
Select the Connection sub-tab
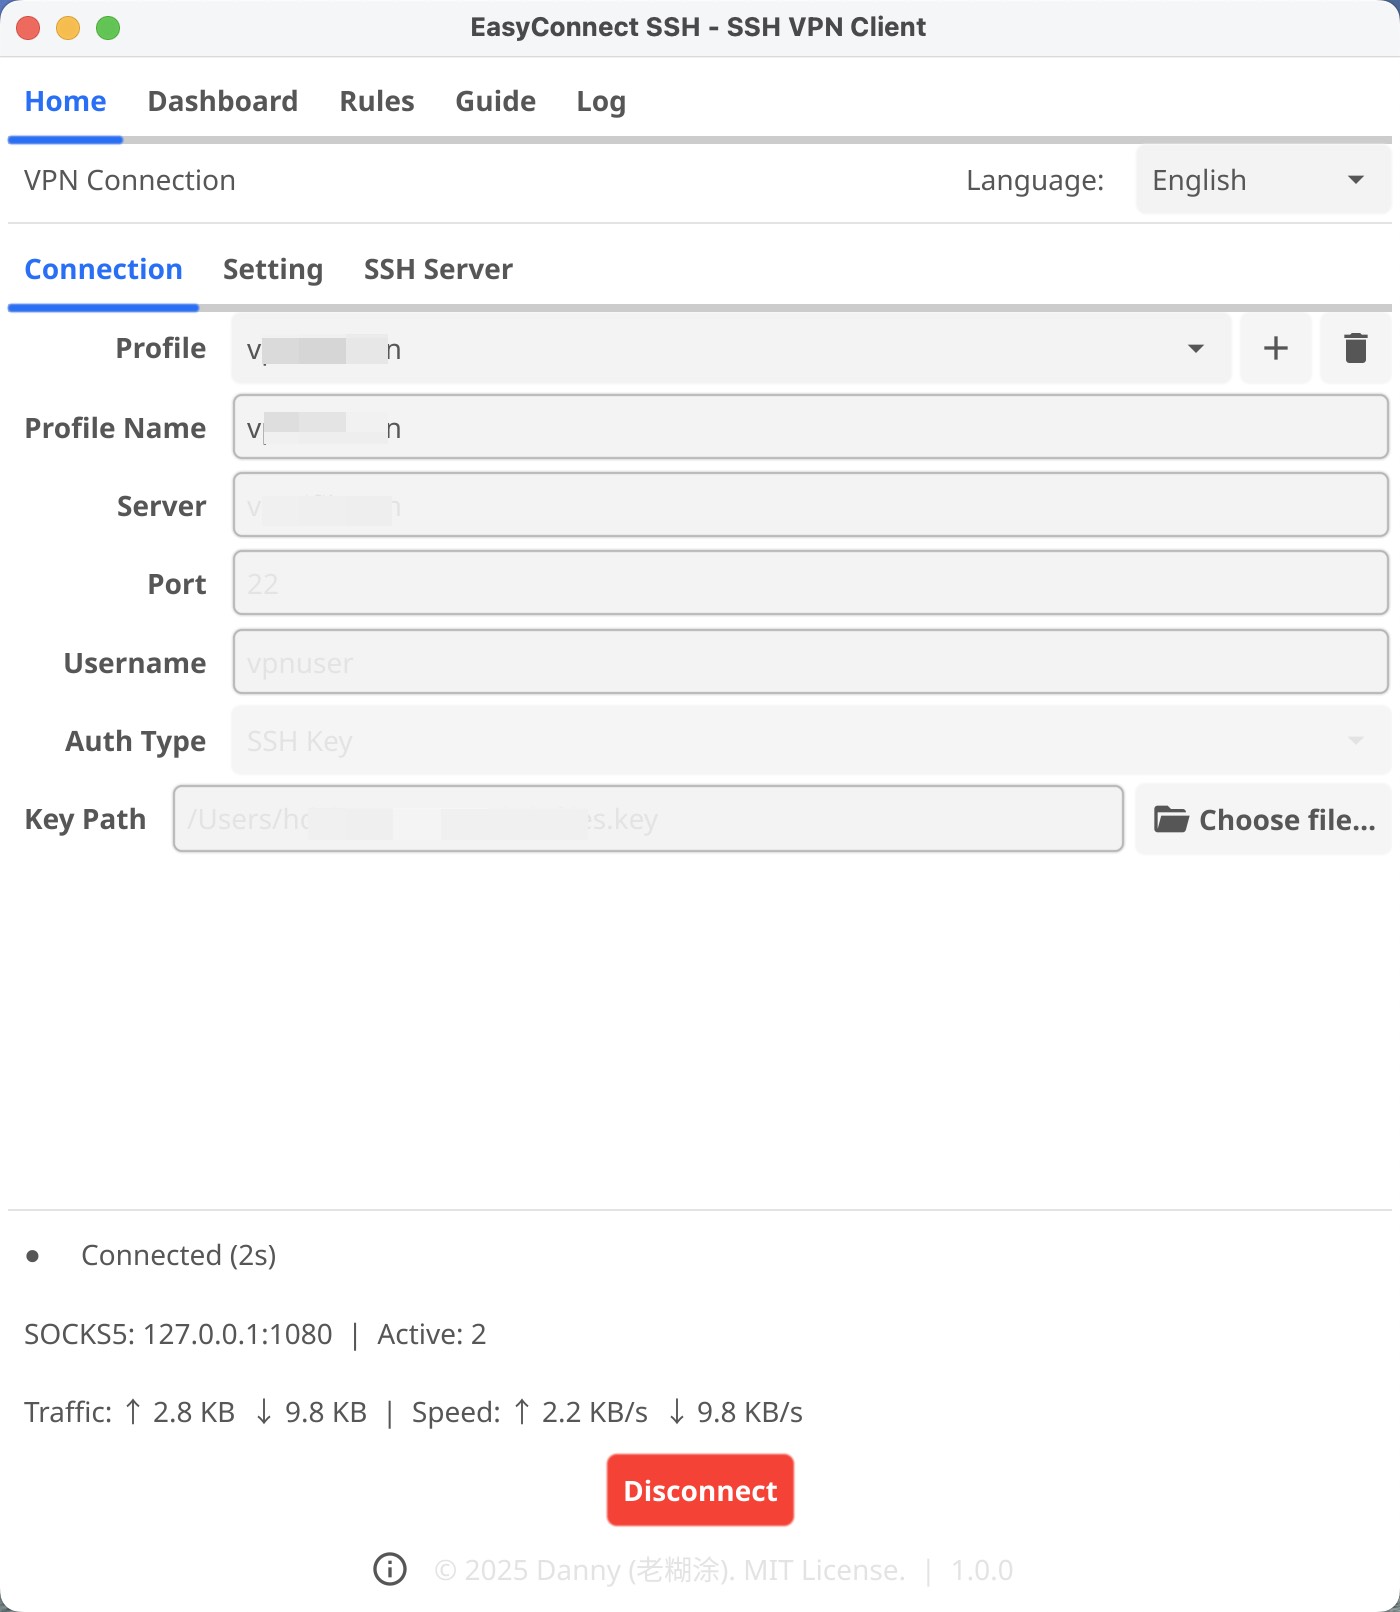point(103,269)
